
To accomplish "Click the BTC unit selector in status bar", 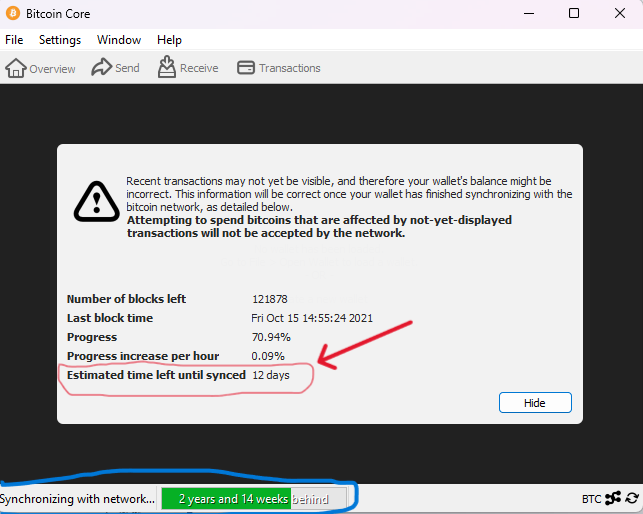I will pos(591,499).
